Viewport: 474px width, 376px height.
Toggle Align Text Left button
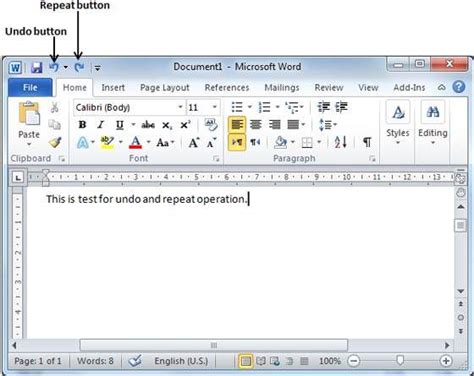tap(237, 125)
